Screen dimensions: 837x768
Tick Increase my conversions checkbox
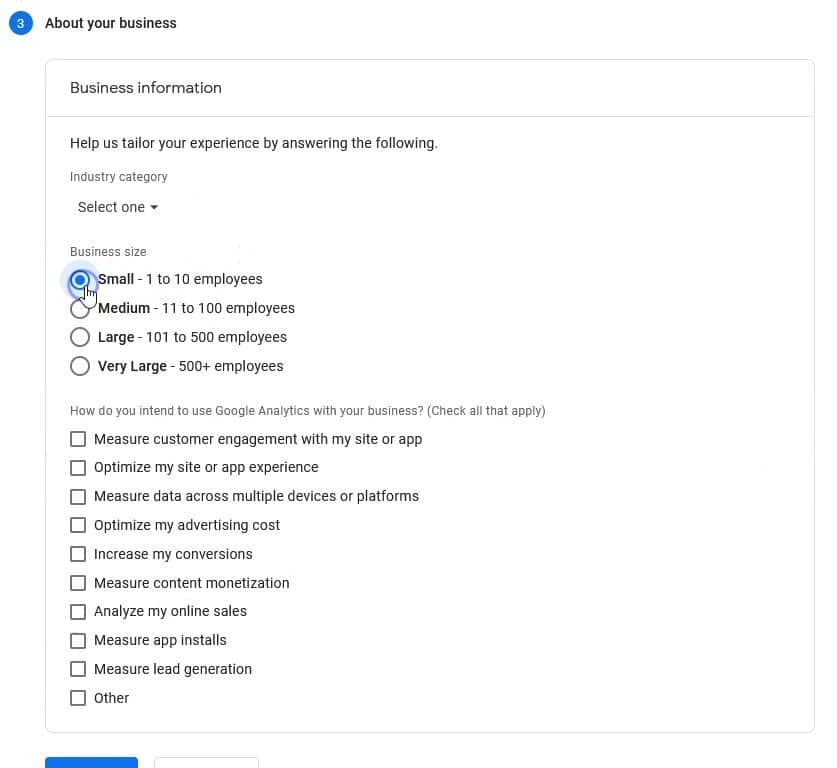click(x=78, y=554)
